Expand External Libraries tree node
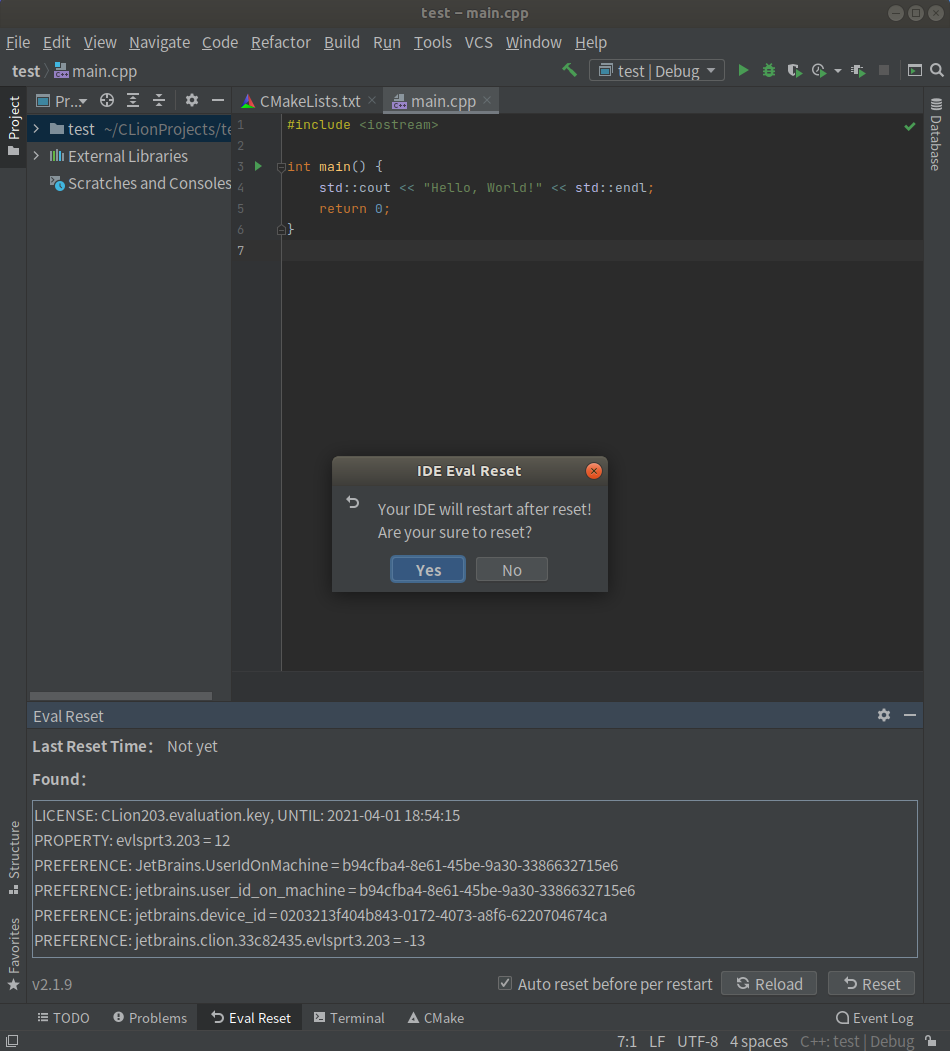 pos(37,156)
